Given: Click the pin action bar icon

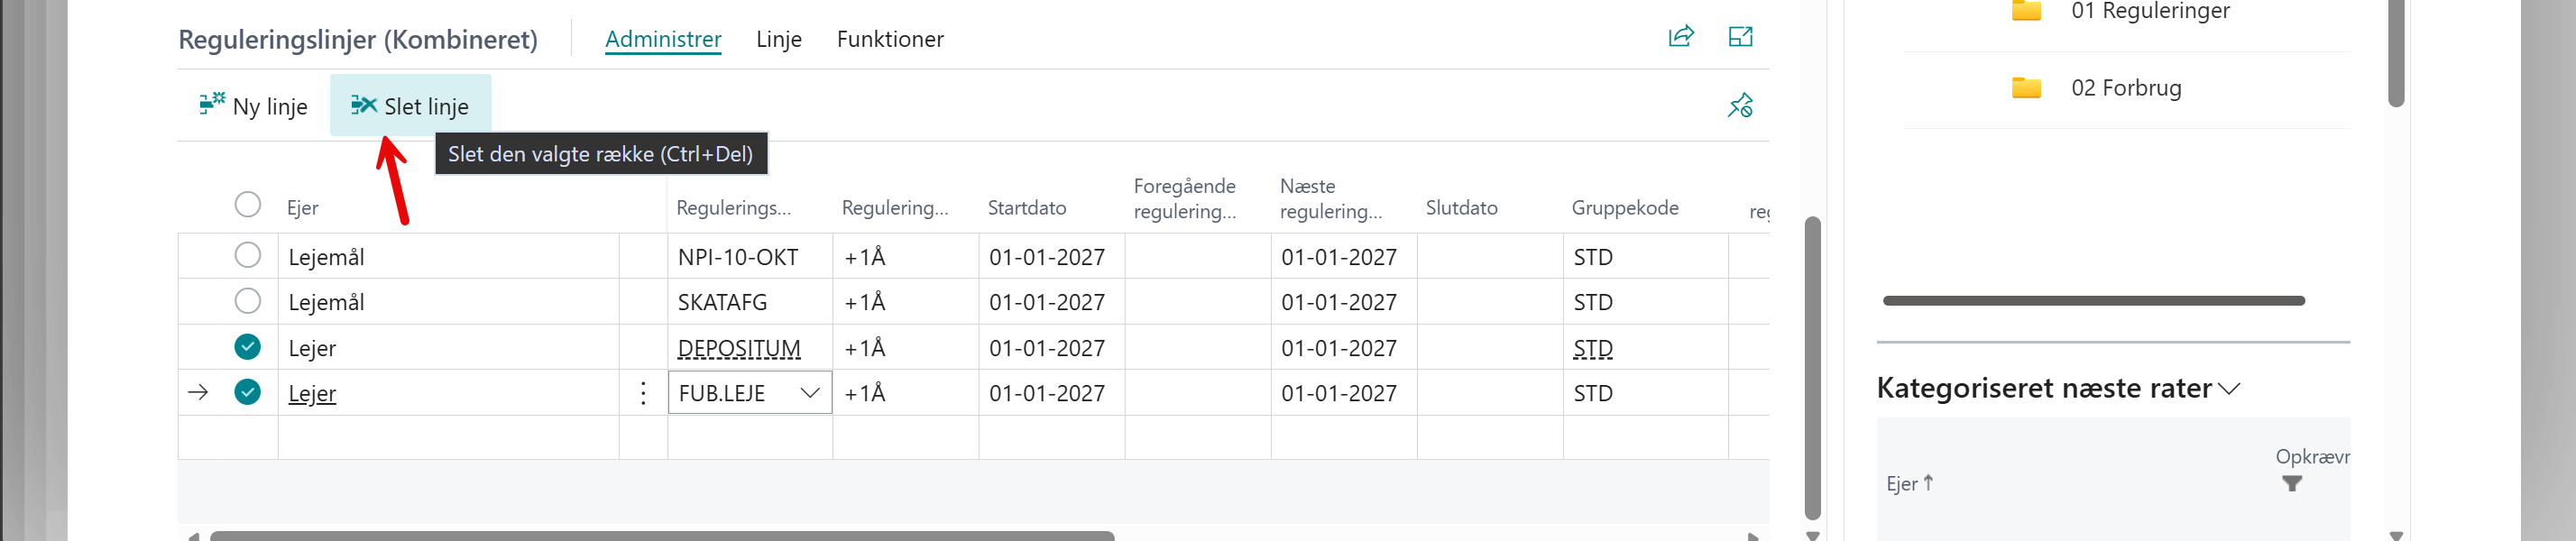Looking at the screenshot, I should coord(1740,105).
